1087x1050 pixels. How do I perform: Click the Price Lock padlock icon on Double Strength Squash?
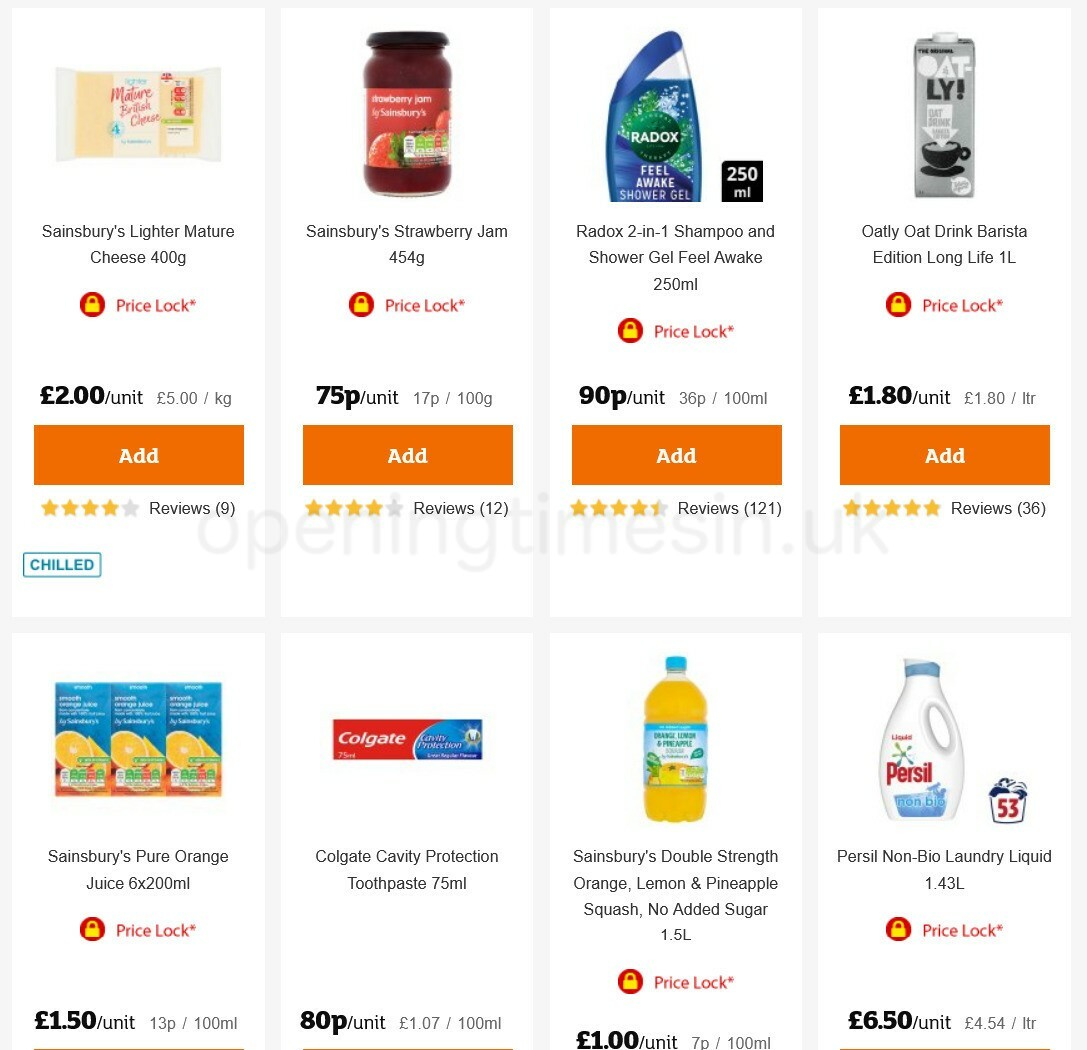[x=630, y=981]
